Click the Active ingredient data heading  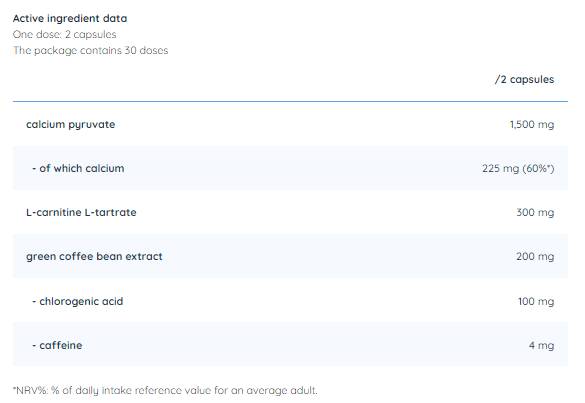(70, 18)
